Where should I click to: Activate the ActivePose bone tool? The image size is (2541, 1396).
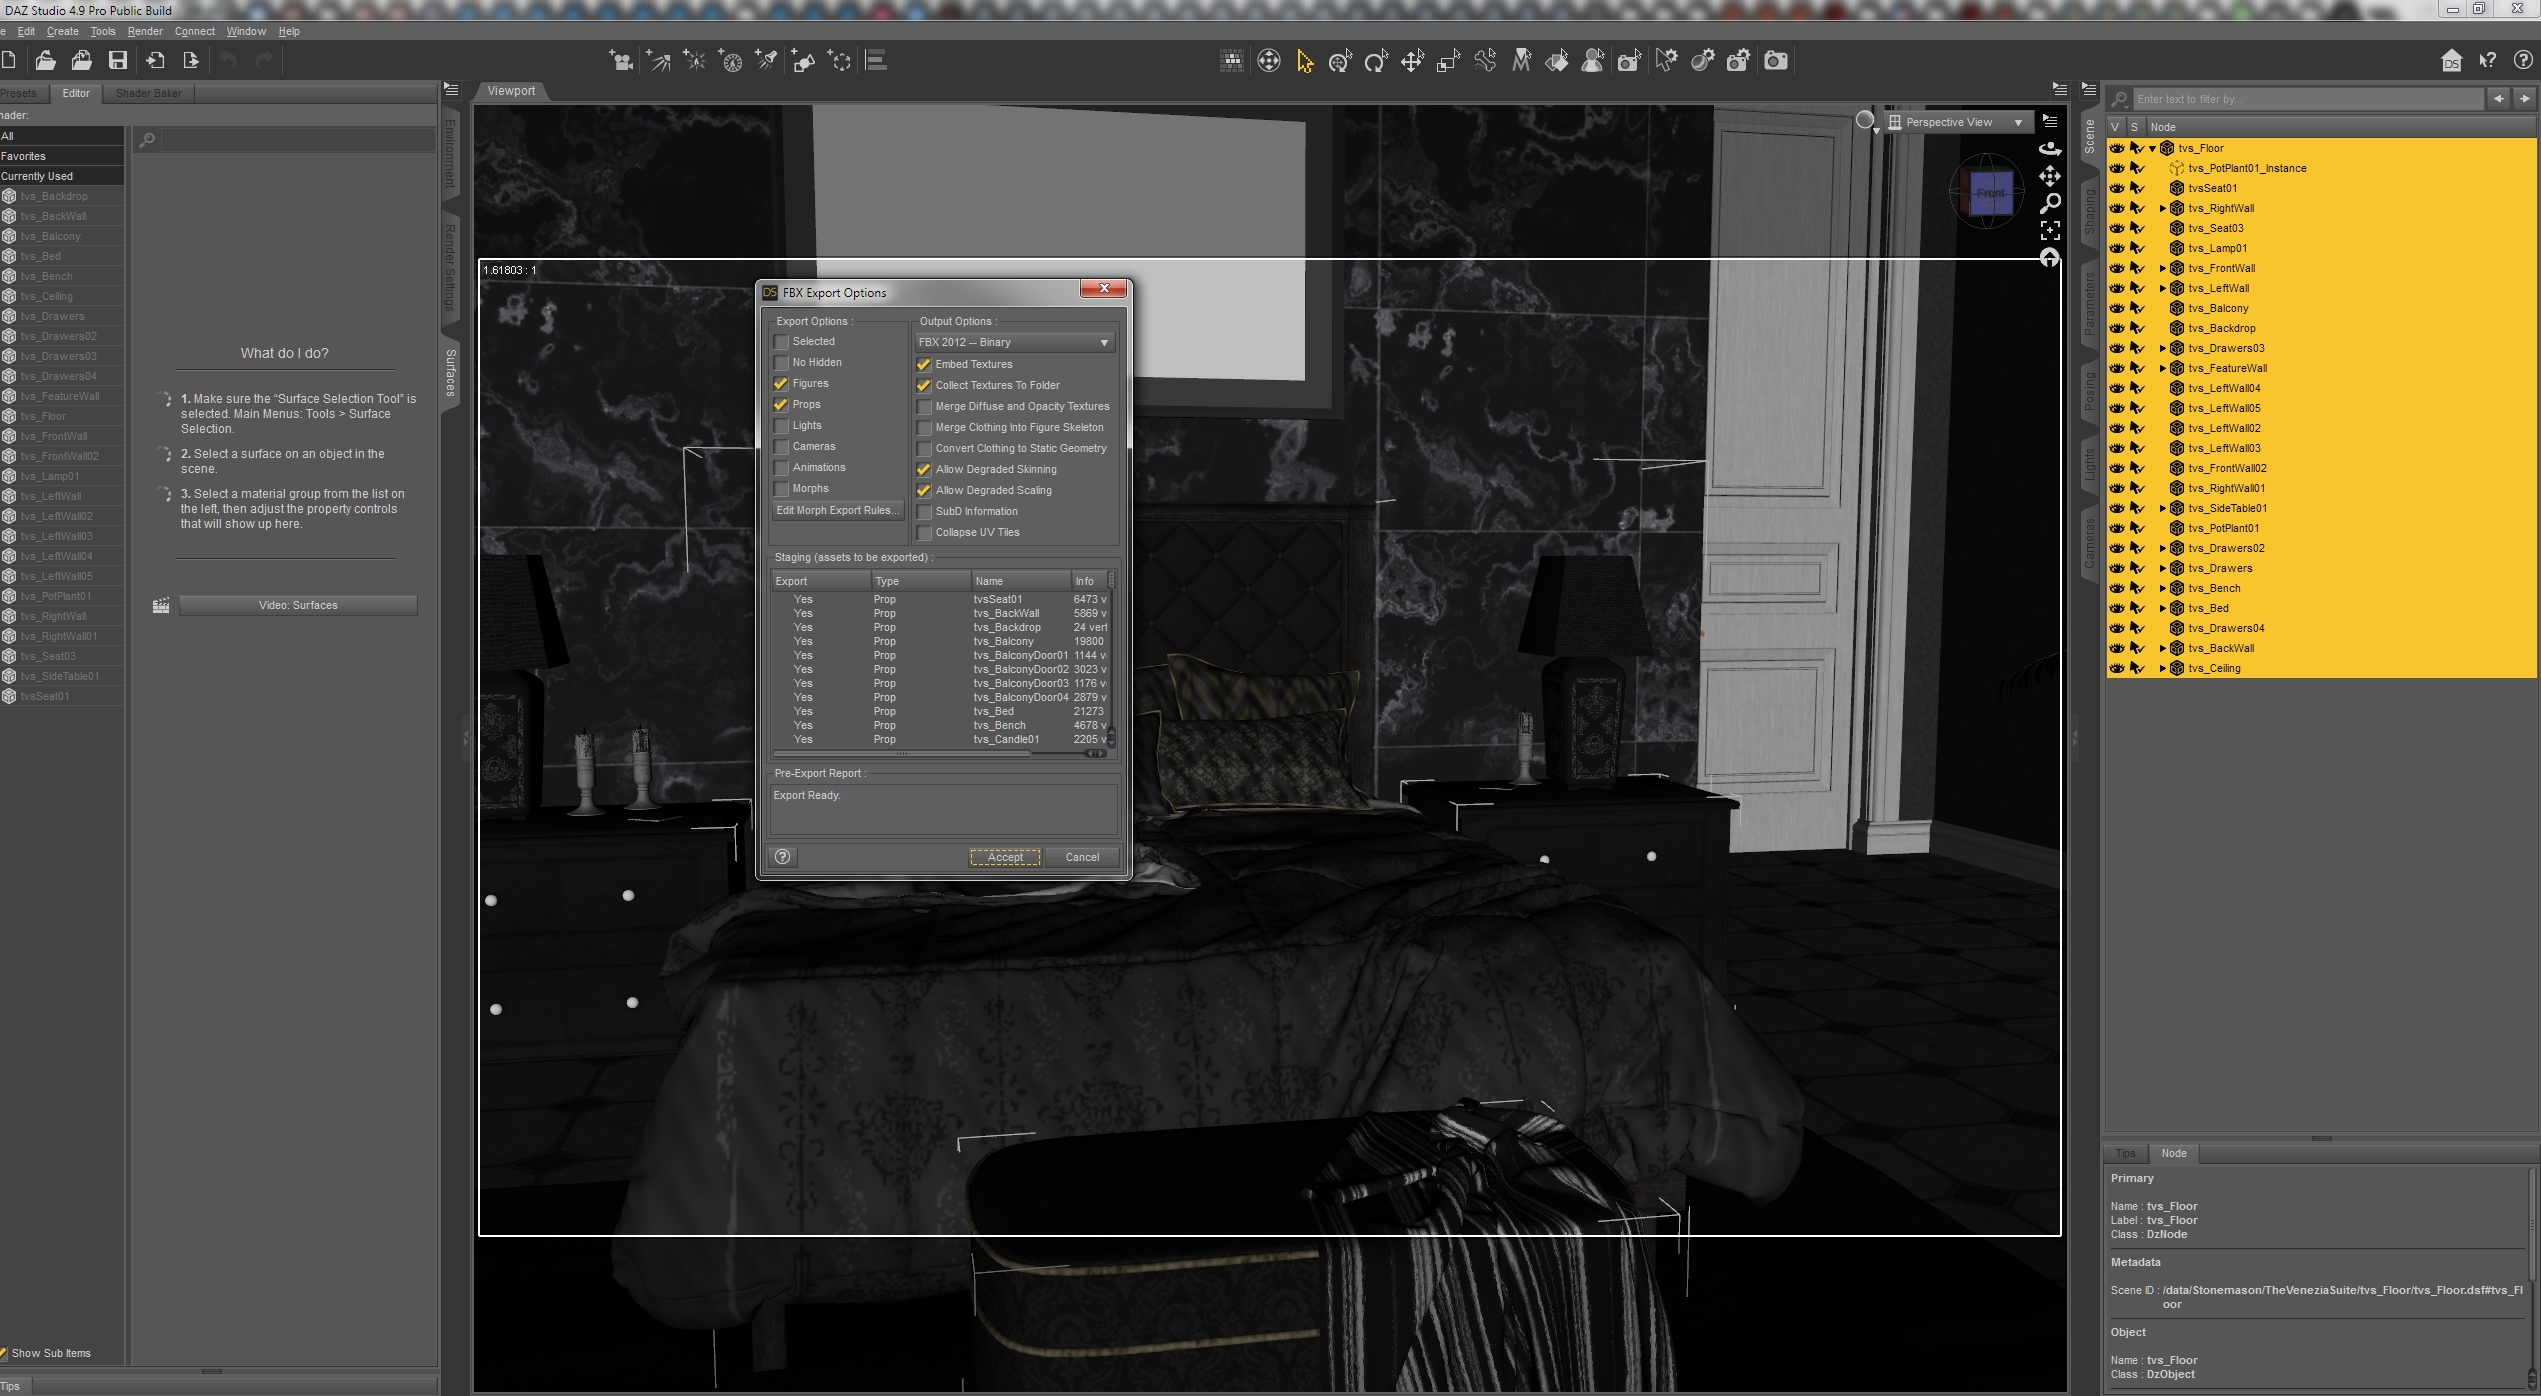coord(1485,62)
